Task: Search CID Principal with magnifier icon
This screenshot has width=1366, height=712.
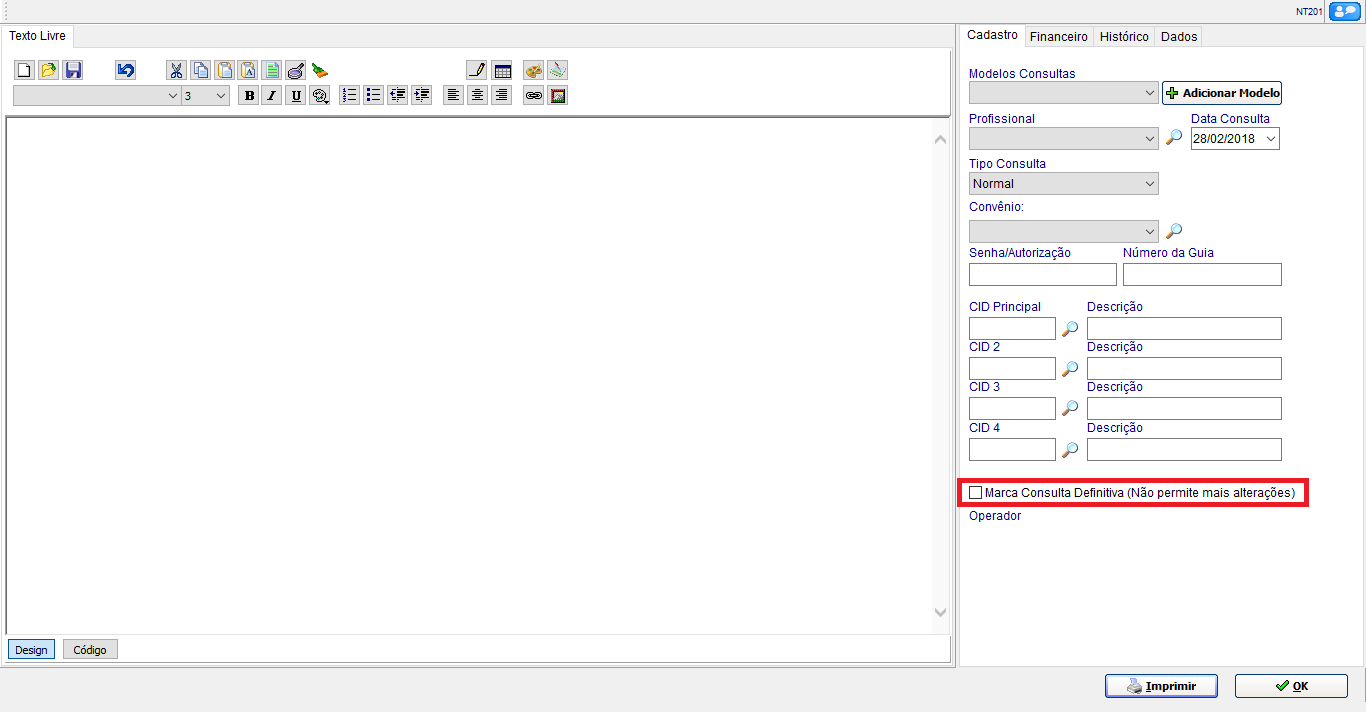Action: tap(1070, 329)
